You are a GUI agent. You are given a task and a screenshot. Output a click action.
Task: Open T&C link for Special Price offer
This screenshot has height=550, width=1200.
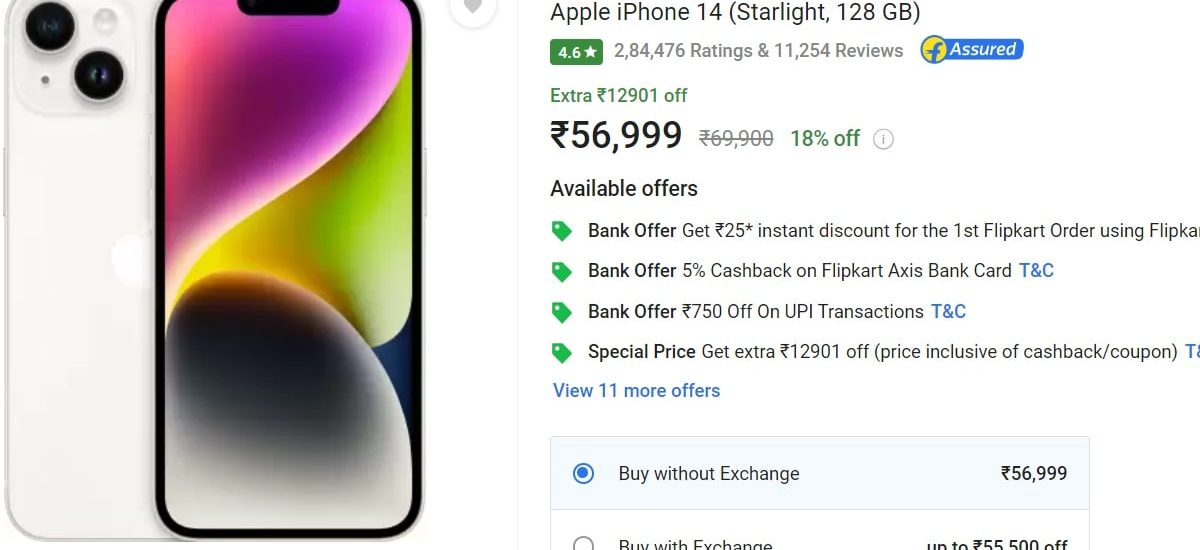click(1192, 352)
